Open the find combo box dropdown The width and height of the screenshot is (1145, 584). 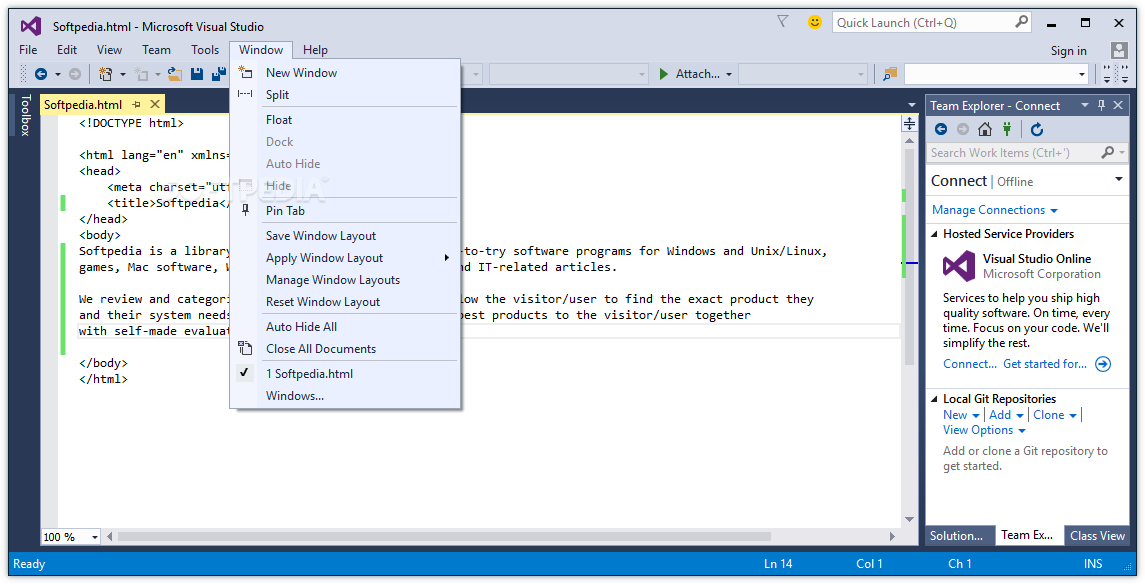1081,74
